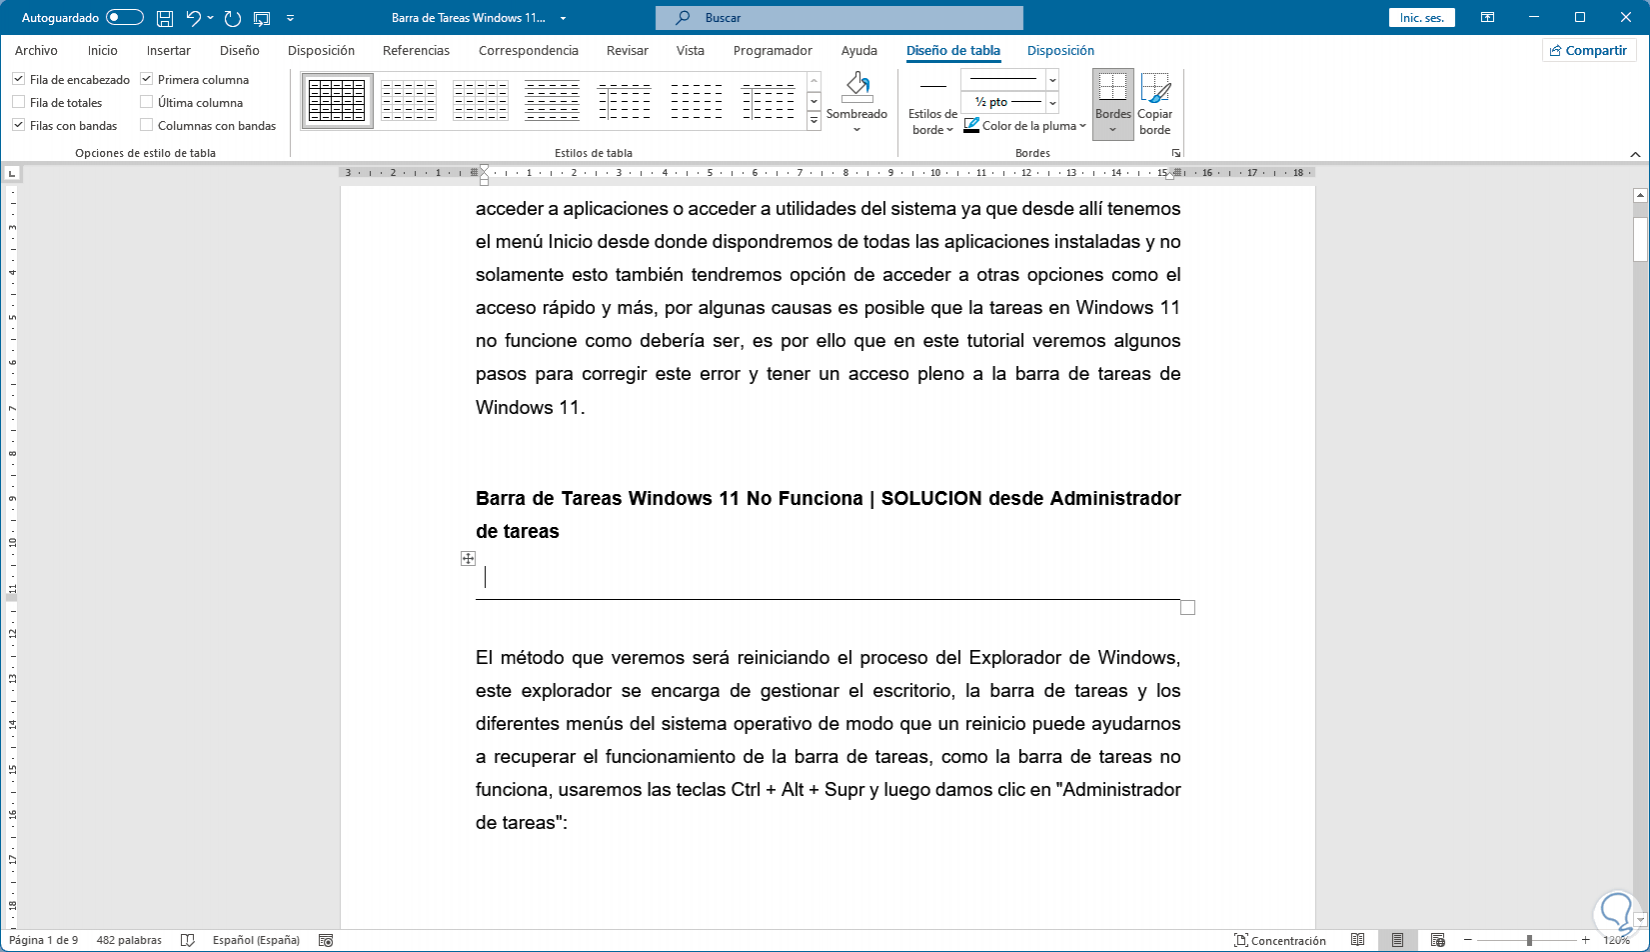
Task: Open the ½ pto line weight dropdown
Action: pos(1052,102)
